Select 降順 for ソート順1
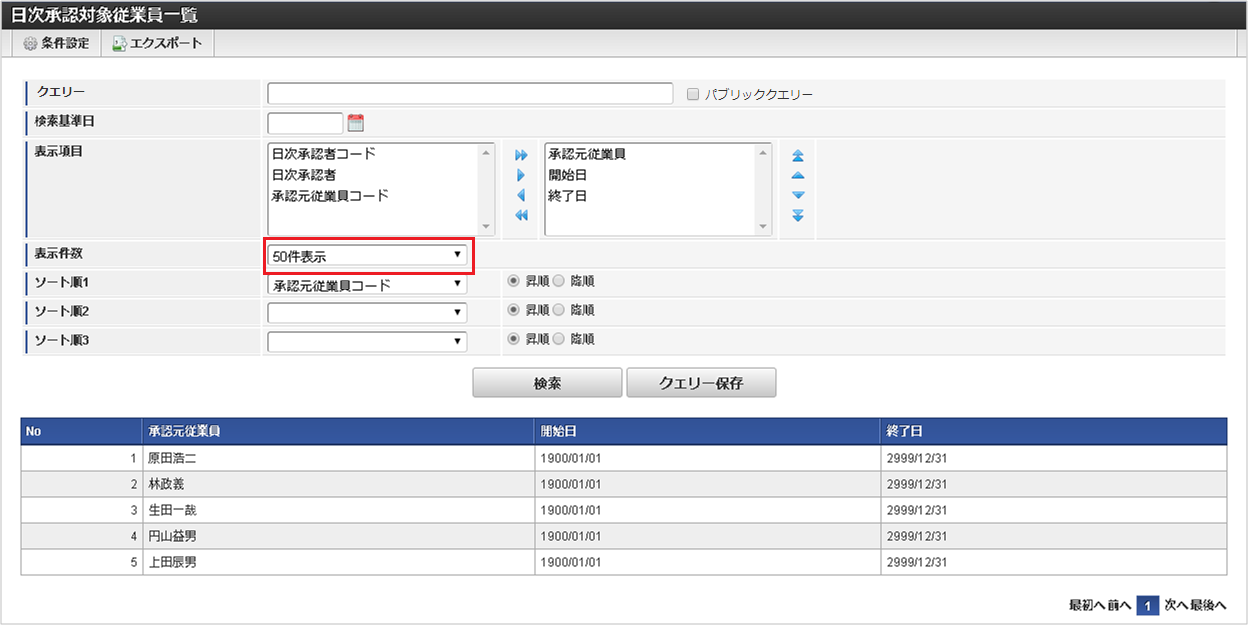Viewport: 1248px width, 625px height. 558,281
